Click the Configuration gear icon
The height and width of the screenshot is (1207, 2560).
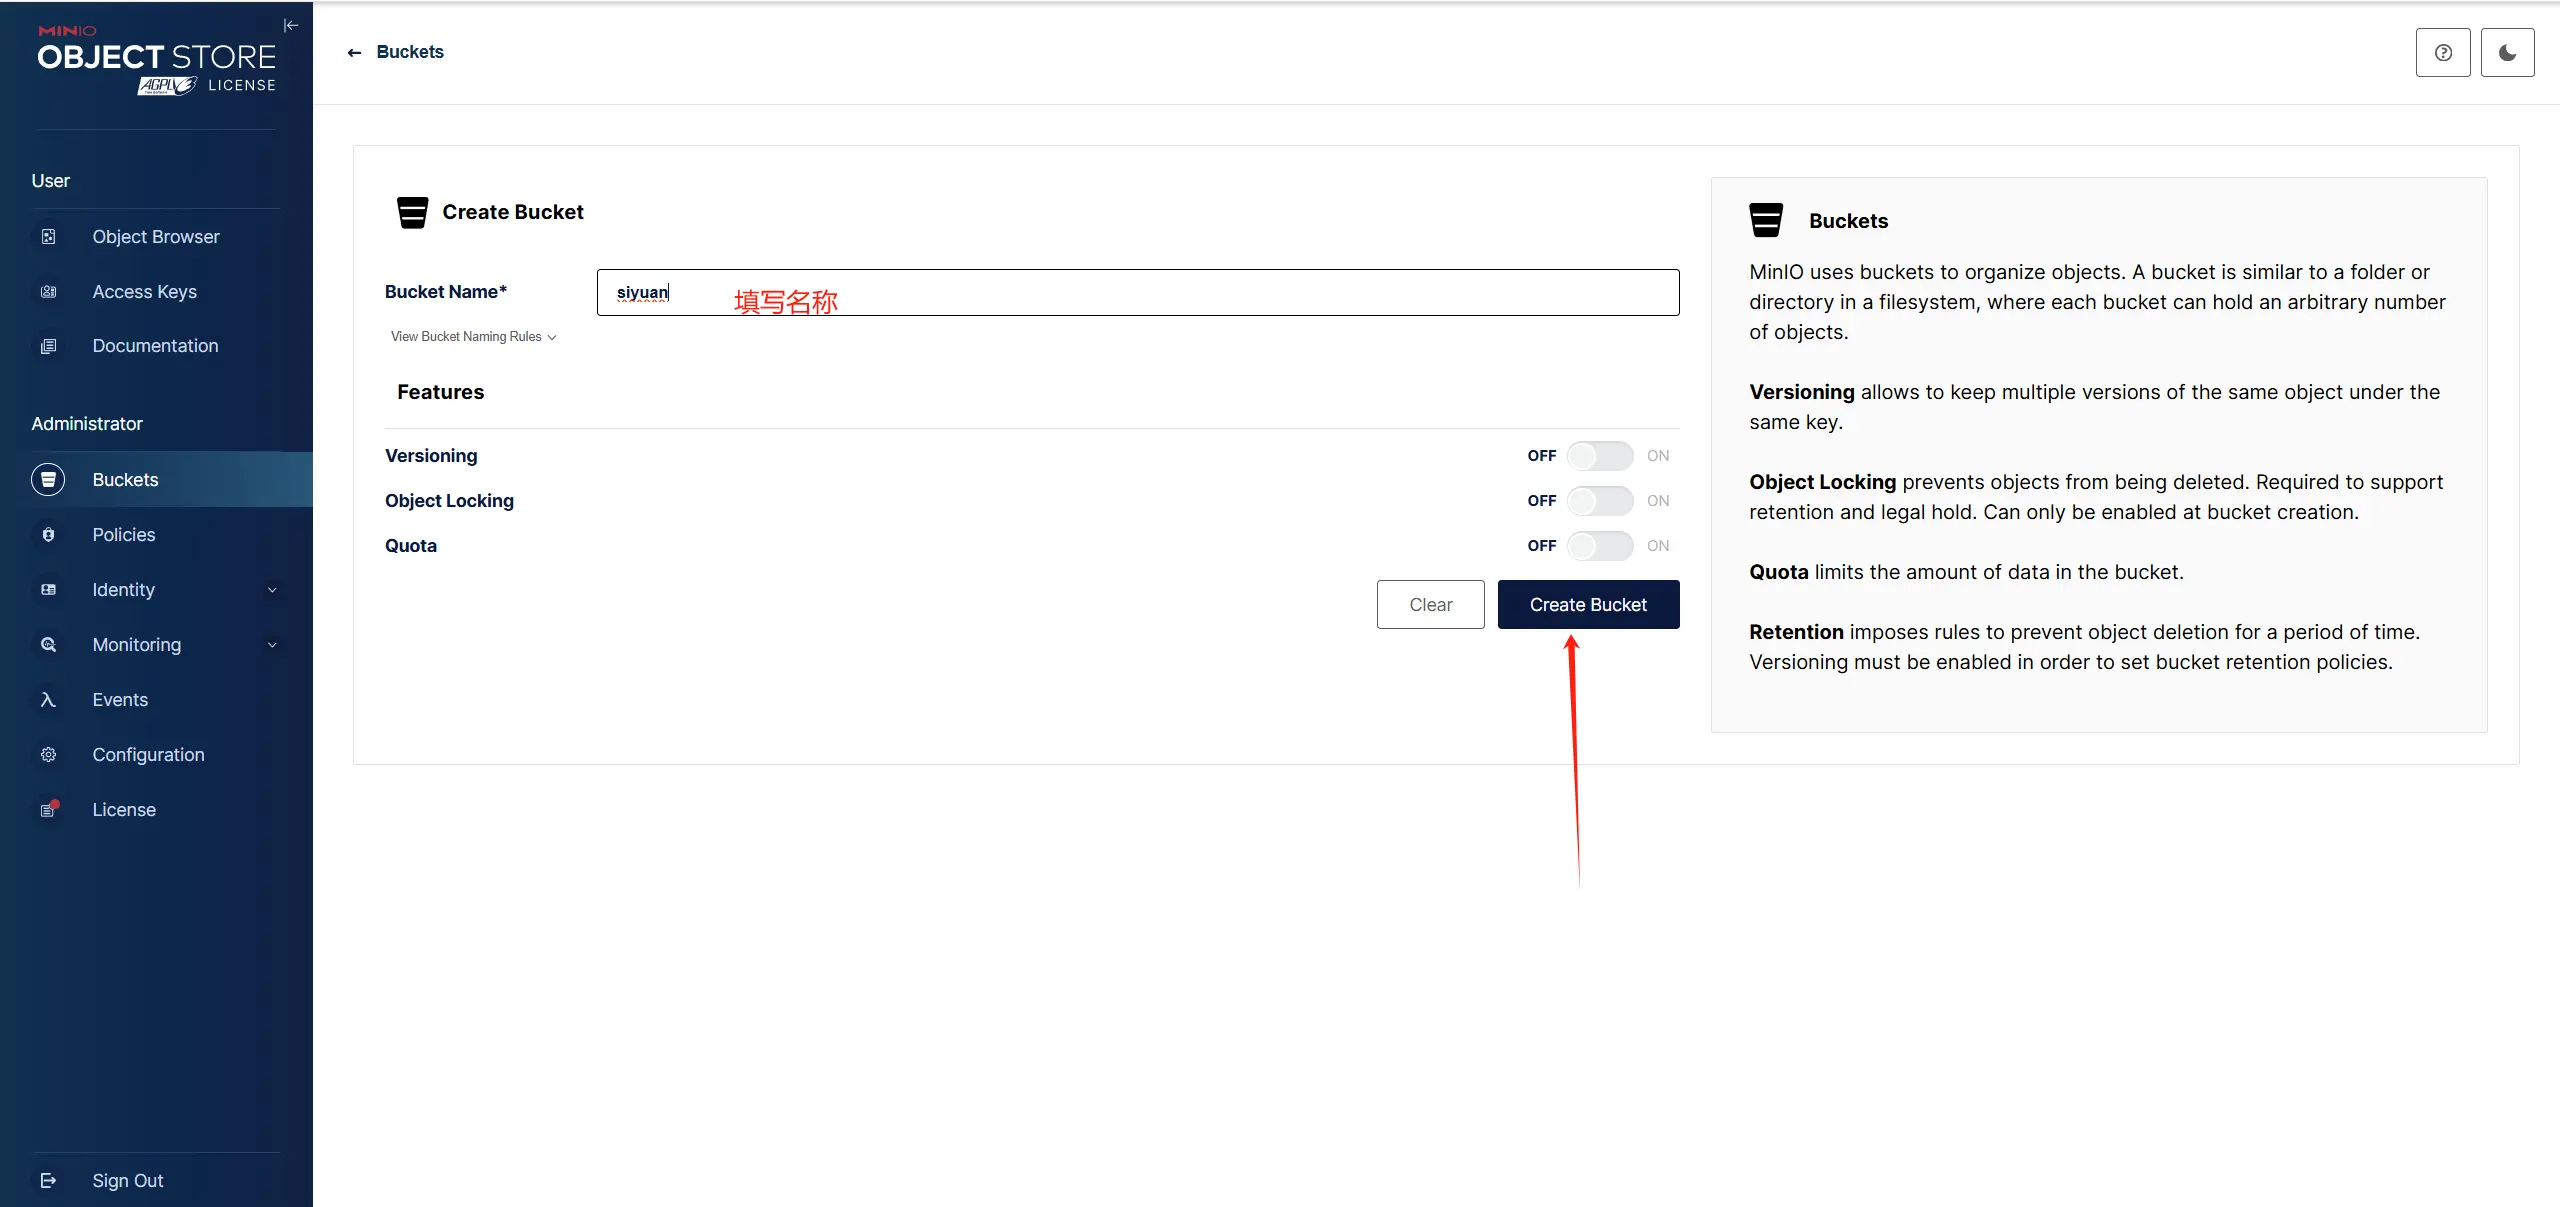[48, 755]
